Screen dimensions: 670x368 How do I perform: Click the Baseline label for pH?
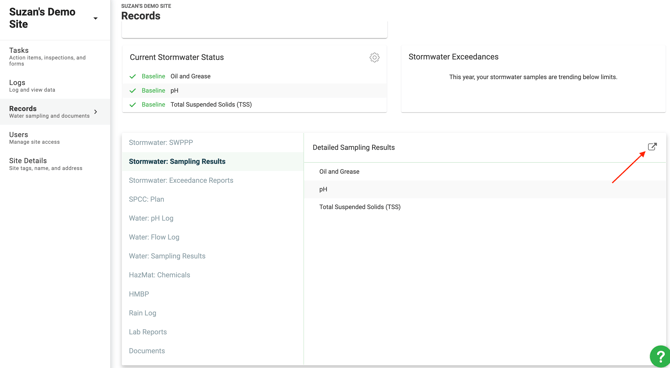tap(153, 91)
